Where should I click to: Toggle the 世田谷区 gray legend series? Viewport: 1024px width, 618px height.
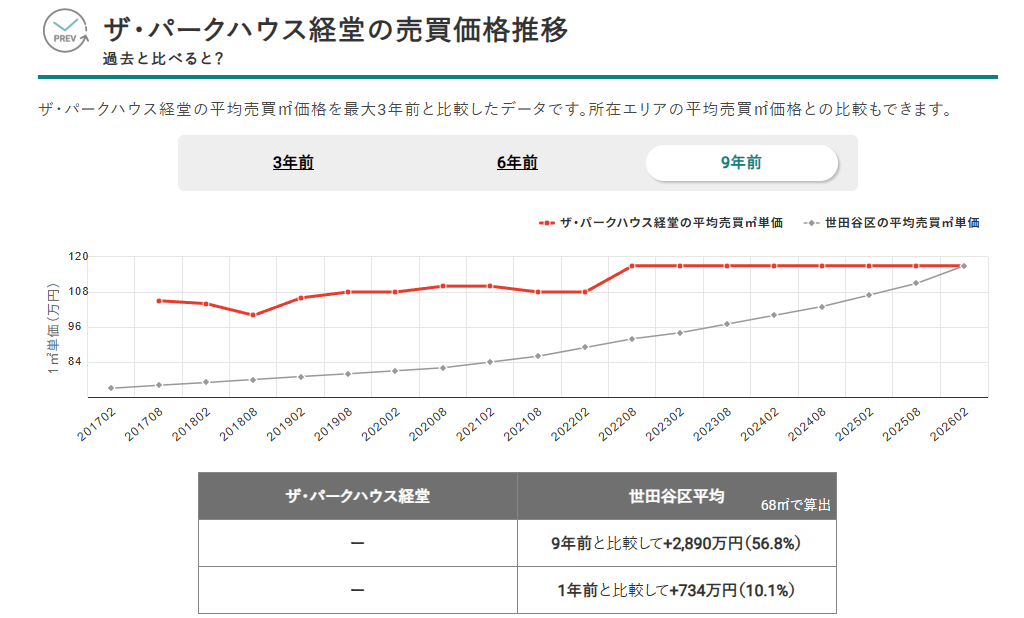coord(901,223)
